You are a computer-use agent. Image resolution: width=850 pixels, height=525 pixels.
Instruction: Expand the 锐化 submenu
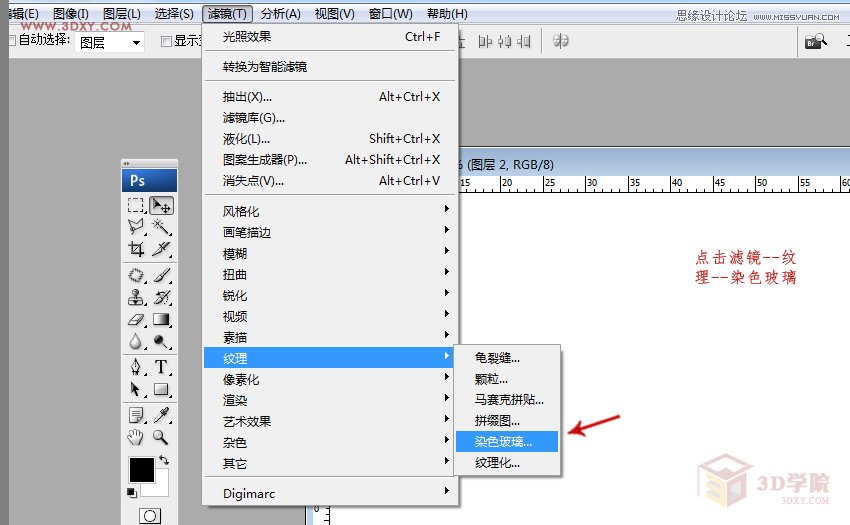coord(331,295)
